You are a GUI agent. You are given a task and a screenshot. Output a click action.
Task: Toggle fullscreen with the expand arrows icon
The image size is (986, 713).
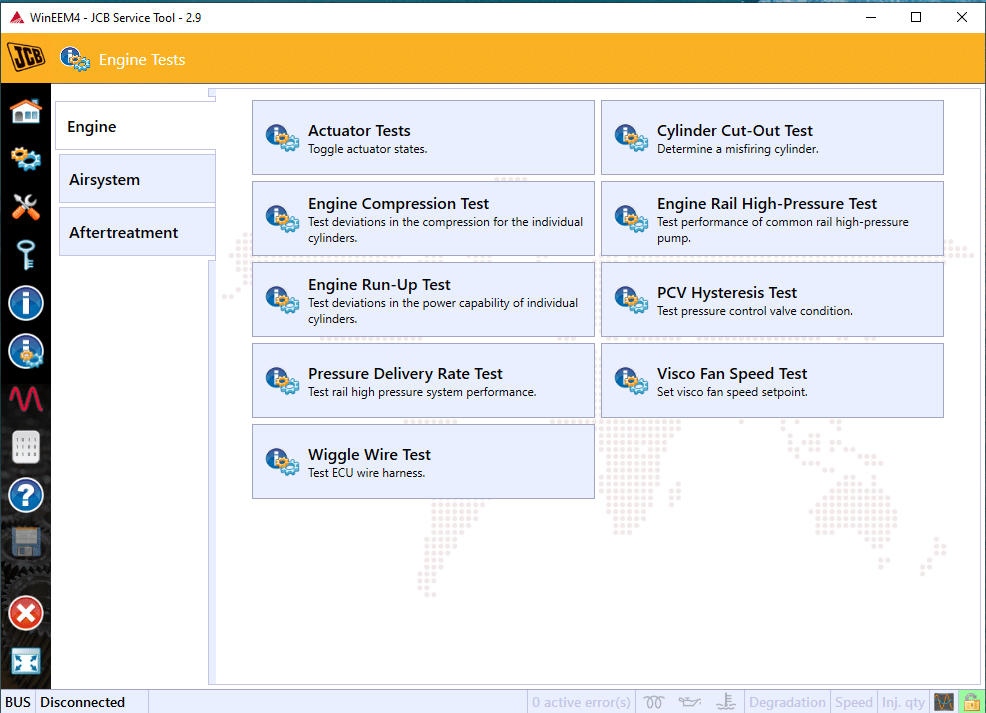pos(26,661)
